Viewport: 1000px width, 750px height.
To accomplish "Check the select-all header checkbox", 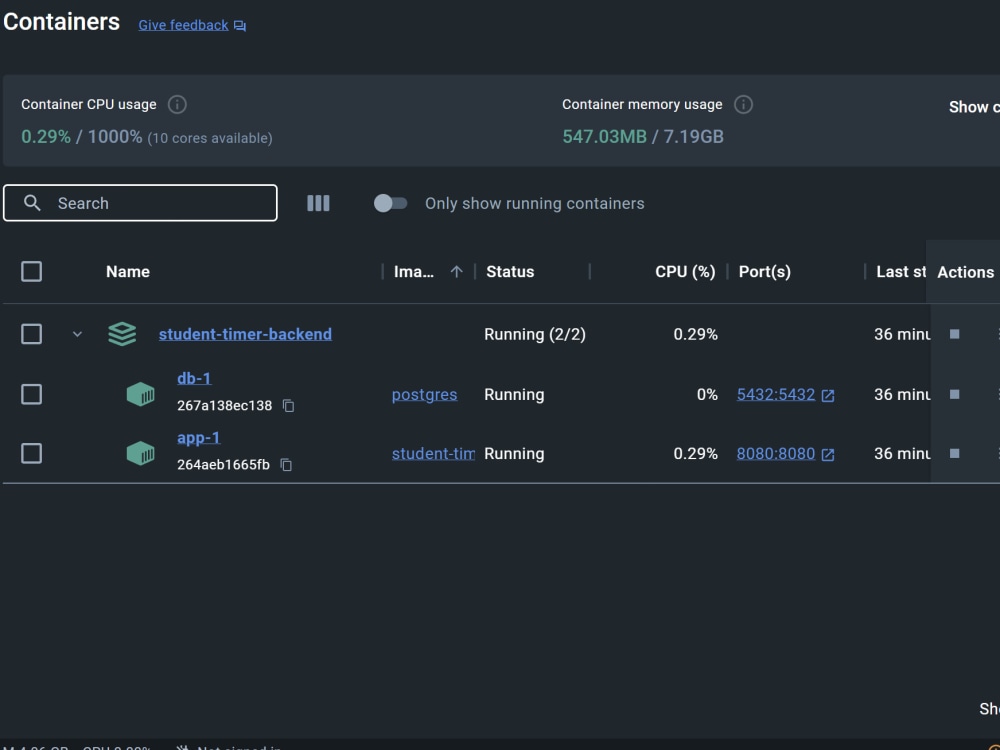I will pos(31,272).
